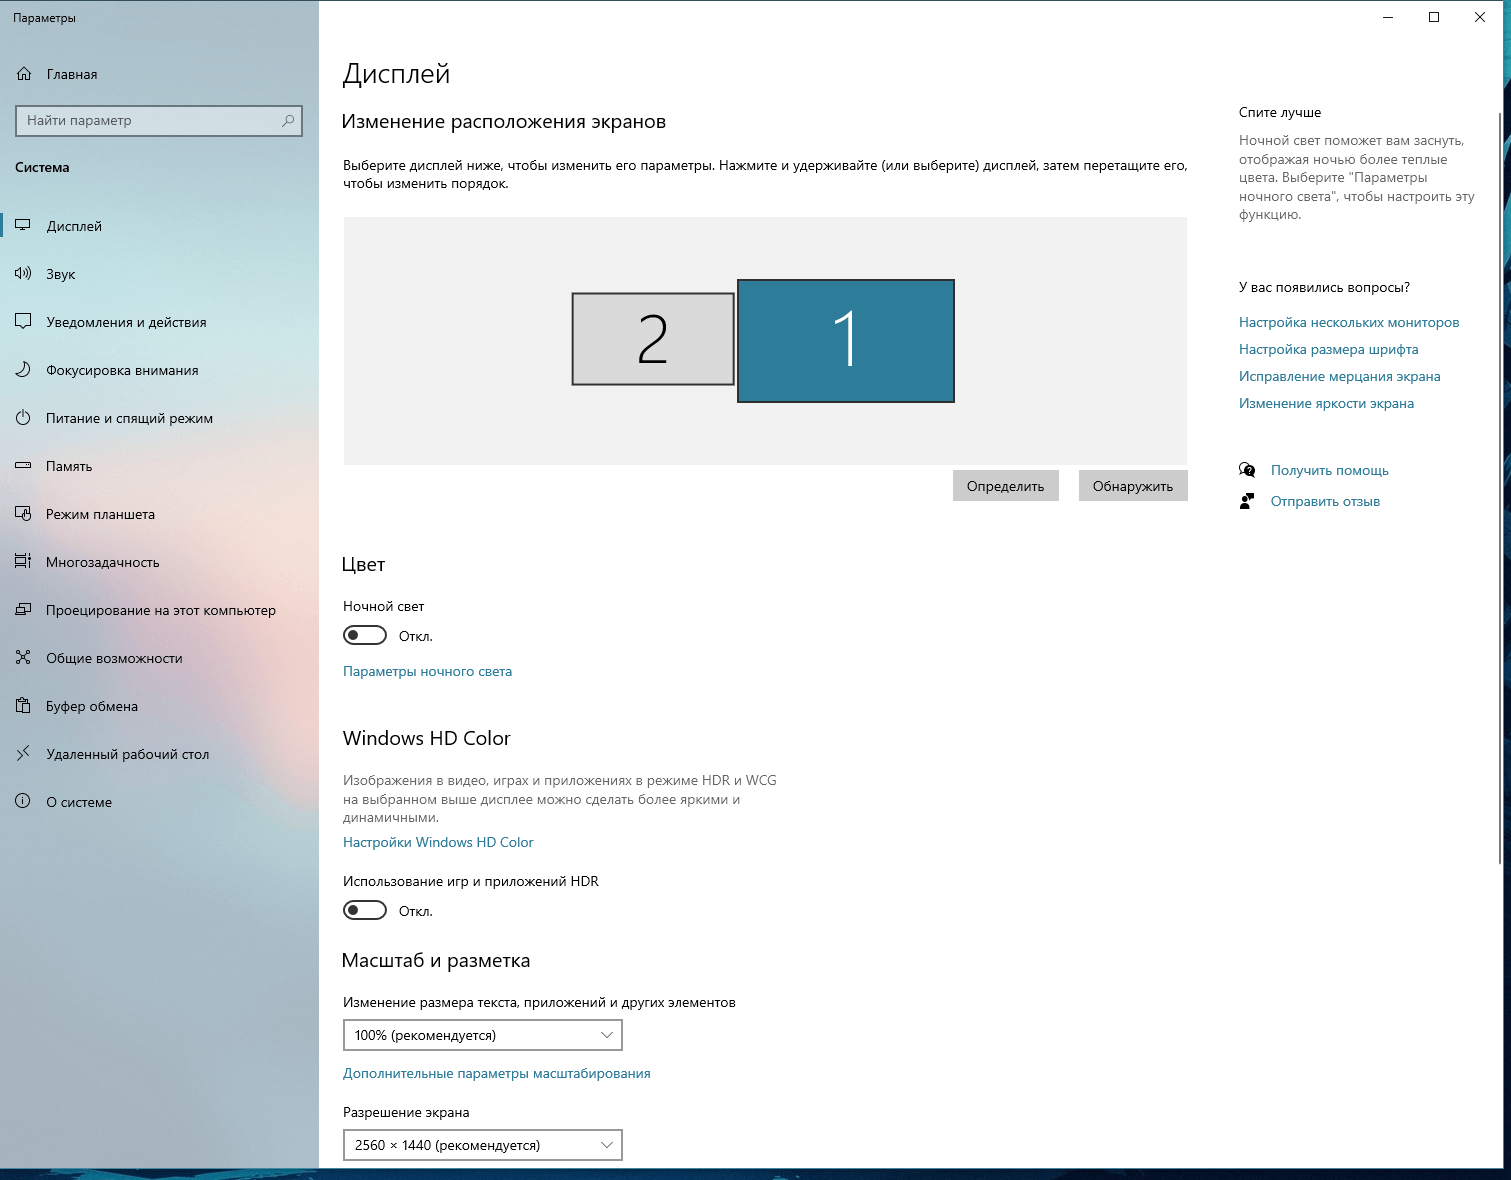This screenshot has width=1511, height=1180.
Task: Click the Память storage icon
Action: [23, 466]
